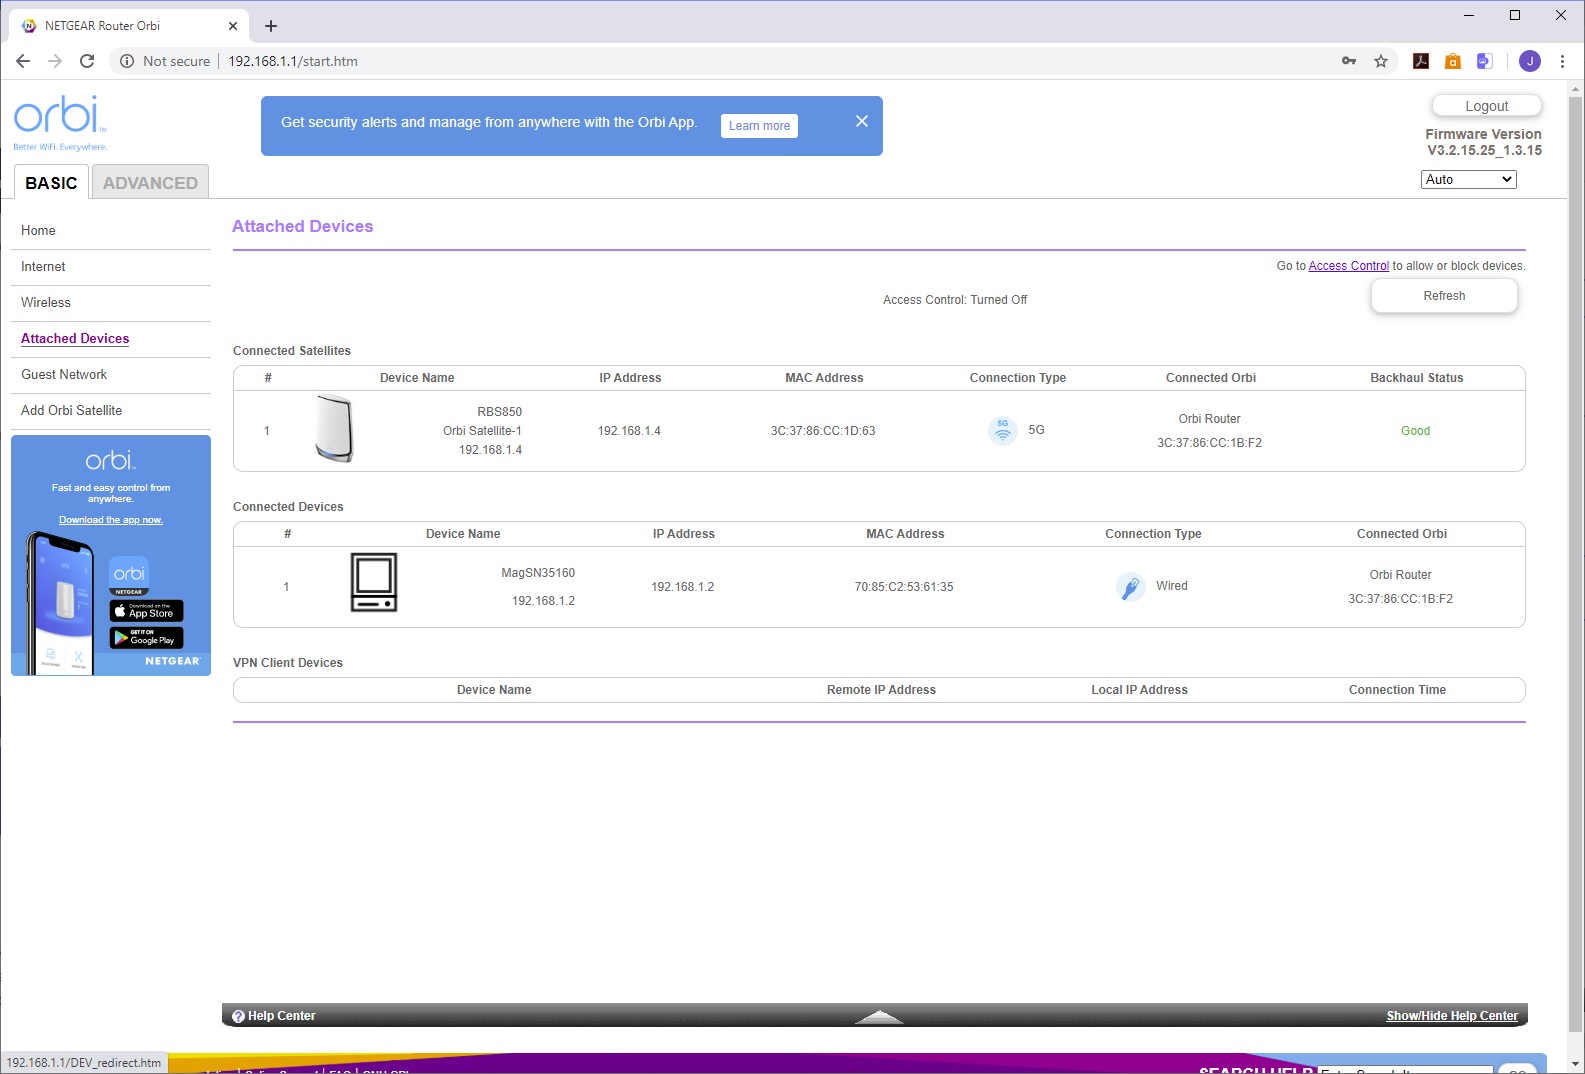Click the RBS850 satellite device image
The height and width of the screenshot is (1074, 1585).
click(x=334, y=429)
